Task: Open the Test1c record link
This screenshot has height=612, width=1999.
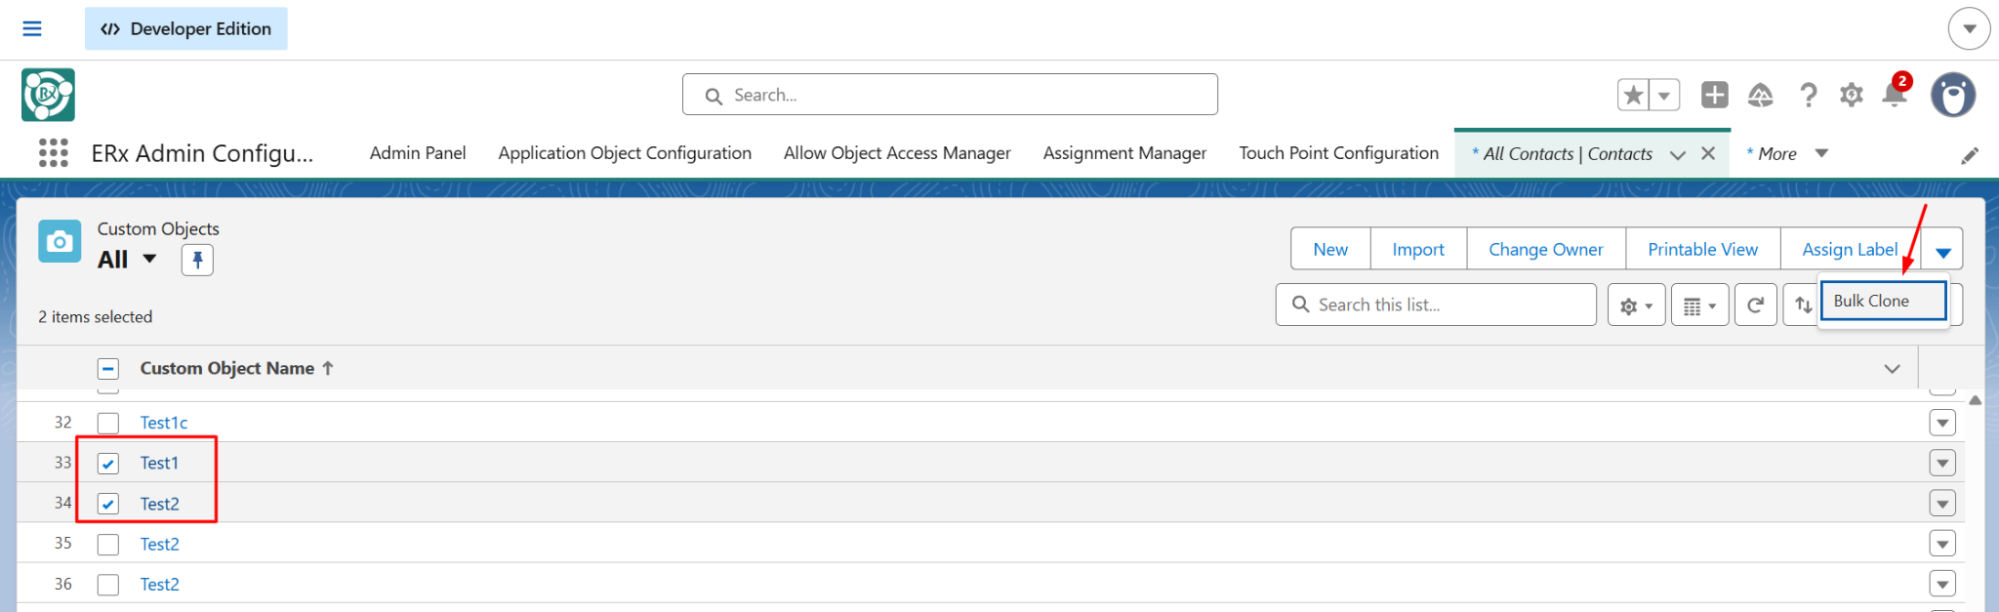Action: point(163,423)
